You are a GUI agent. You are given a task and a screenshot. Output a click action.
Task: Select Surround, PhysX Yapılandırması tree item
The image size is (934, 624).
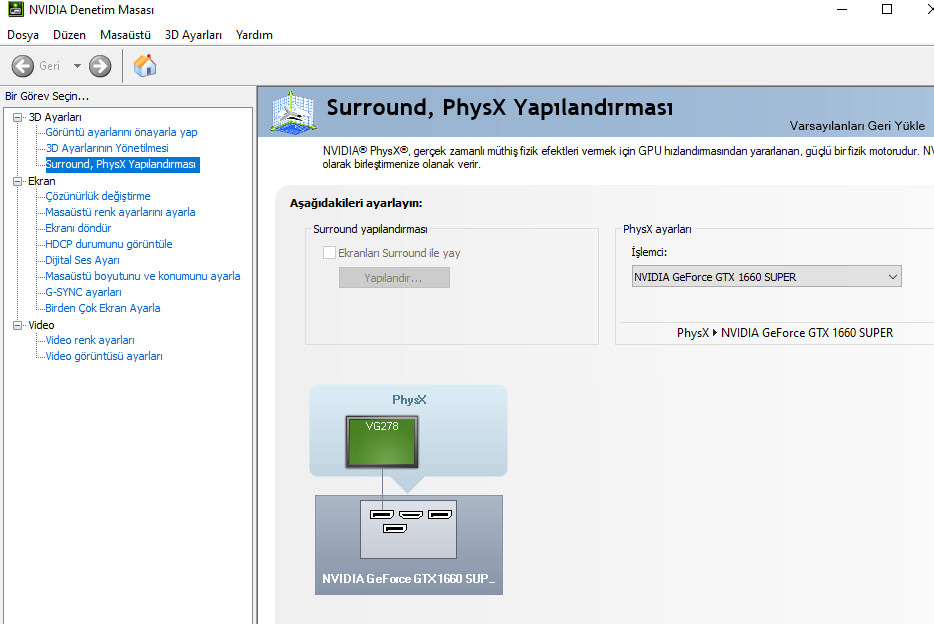click(123, 164)
